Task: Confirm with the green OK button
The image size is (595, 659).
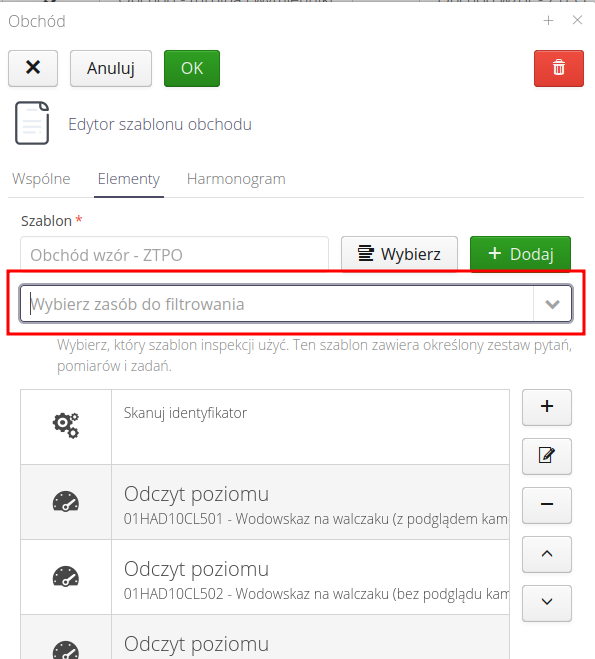Action: coord(192,69)
